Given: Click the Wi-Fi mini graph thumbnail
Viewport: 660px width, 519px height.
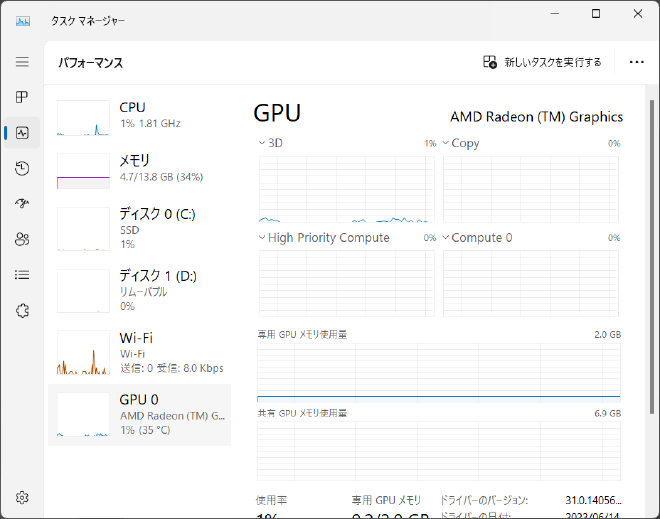Looking at the screenshot, I should pos(83,352).
